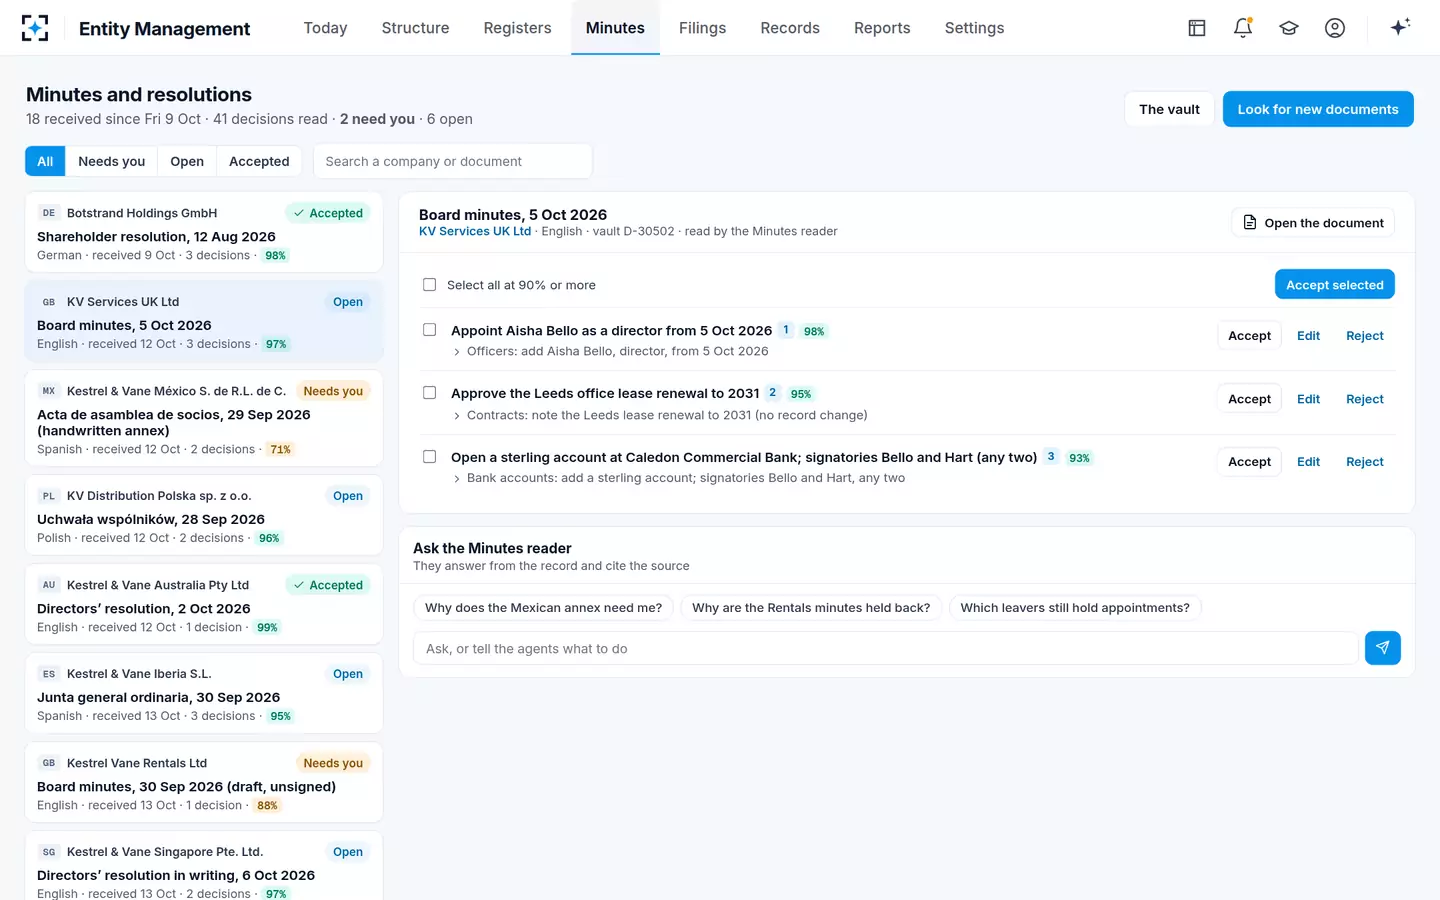Click the 95% confidence badge on Leeds lease decision
1440x900 pixels.
click(x=801, y=394)
